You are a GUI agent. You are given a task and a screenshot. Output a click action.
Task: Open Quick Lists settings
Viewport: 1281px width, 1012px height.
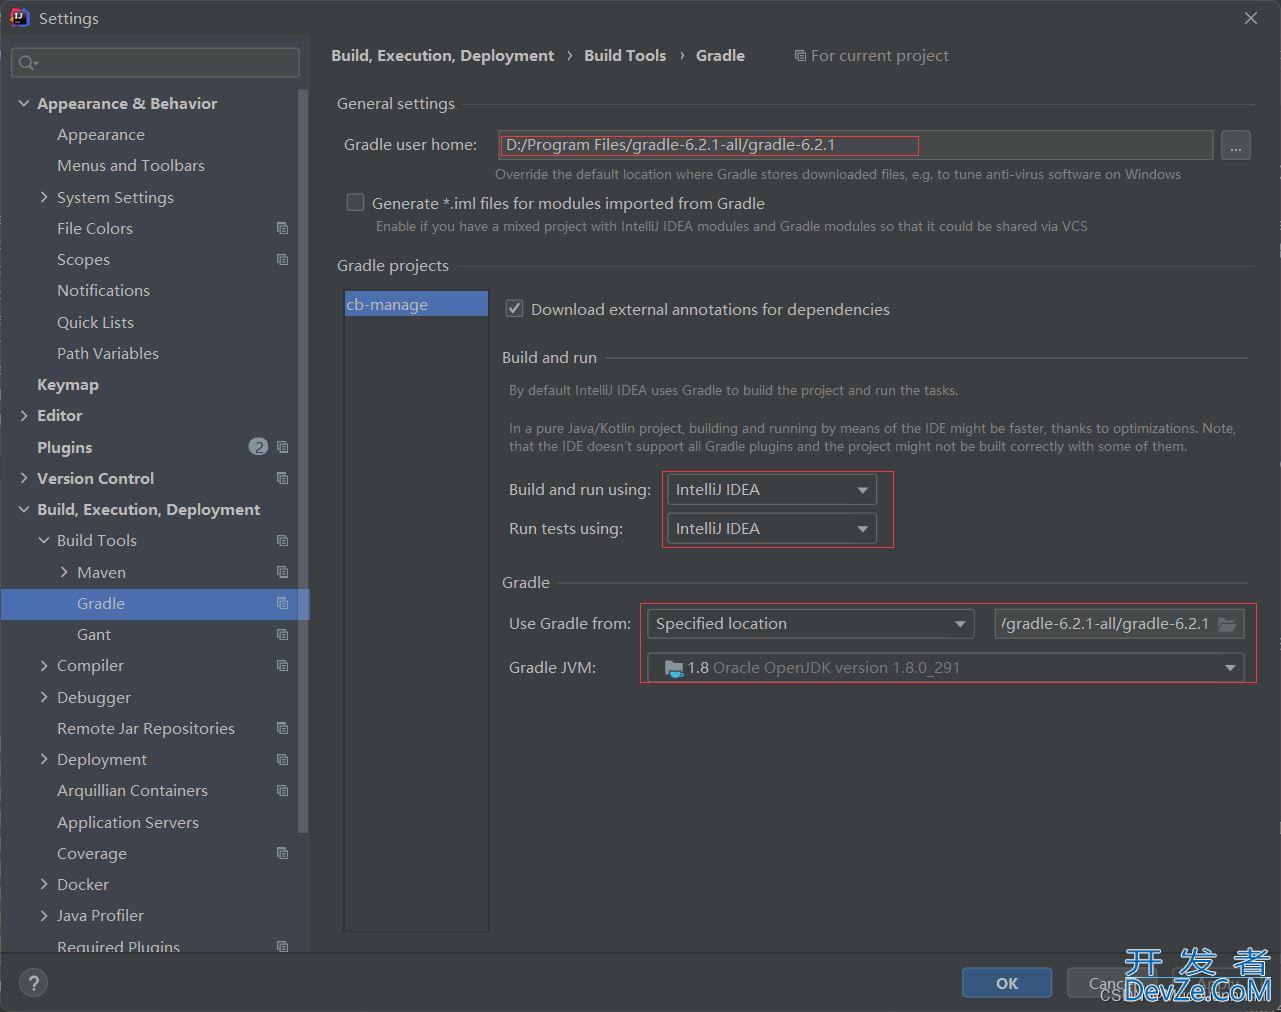(95, 322)
